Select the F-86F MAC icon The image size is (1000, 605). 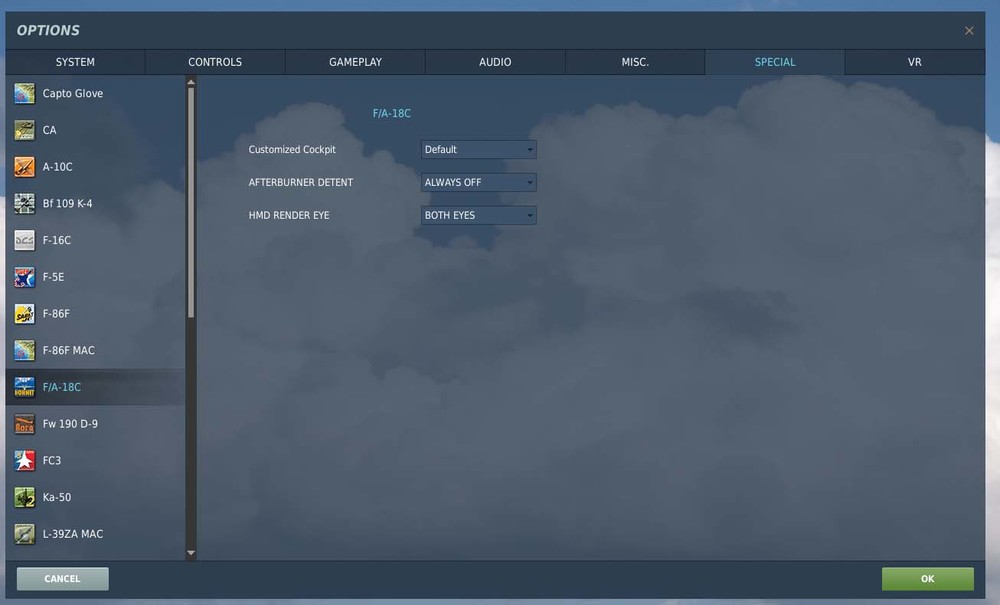(24, 351)
